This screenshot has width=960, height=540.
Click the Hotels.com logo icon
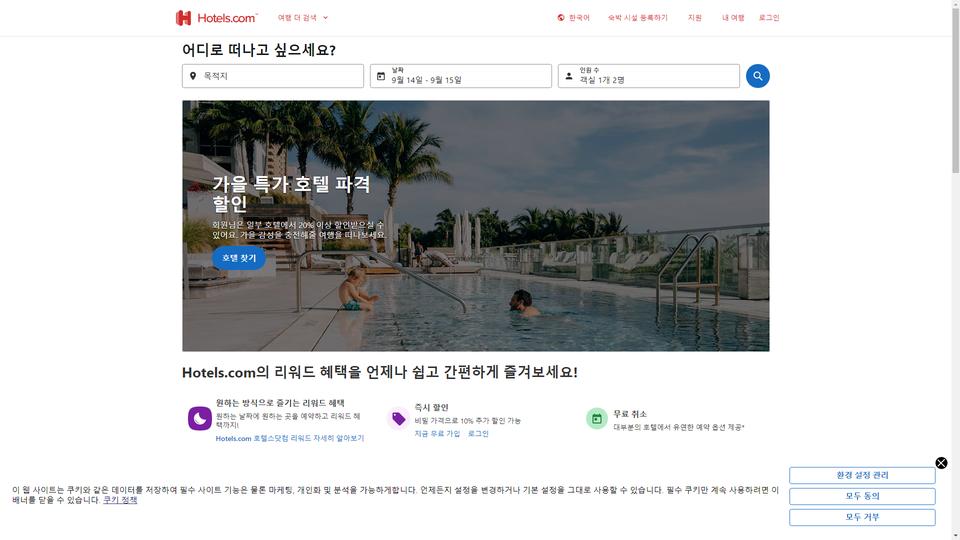click(183, 18)
